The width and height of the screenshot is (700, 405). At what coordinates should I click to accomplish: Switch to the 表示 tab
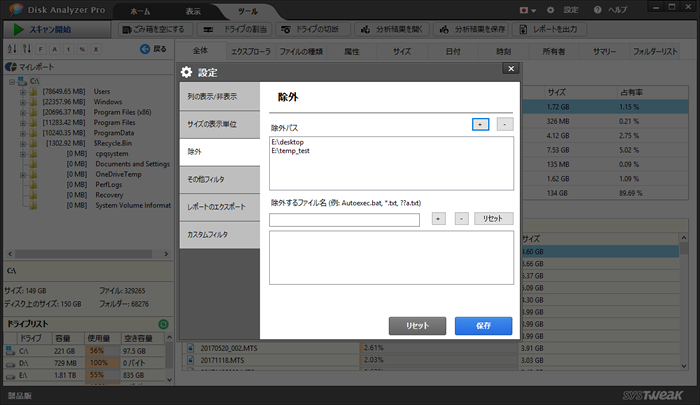193,12
